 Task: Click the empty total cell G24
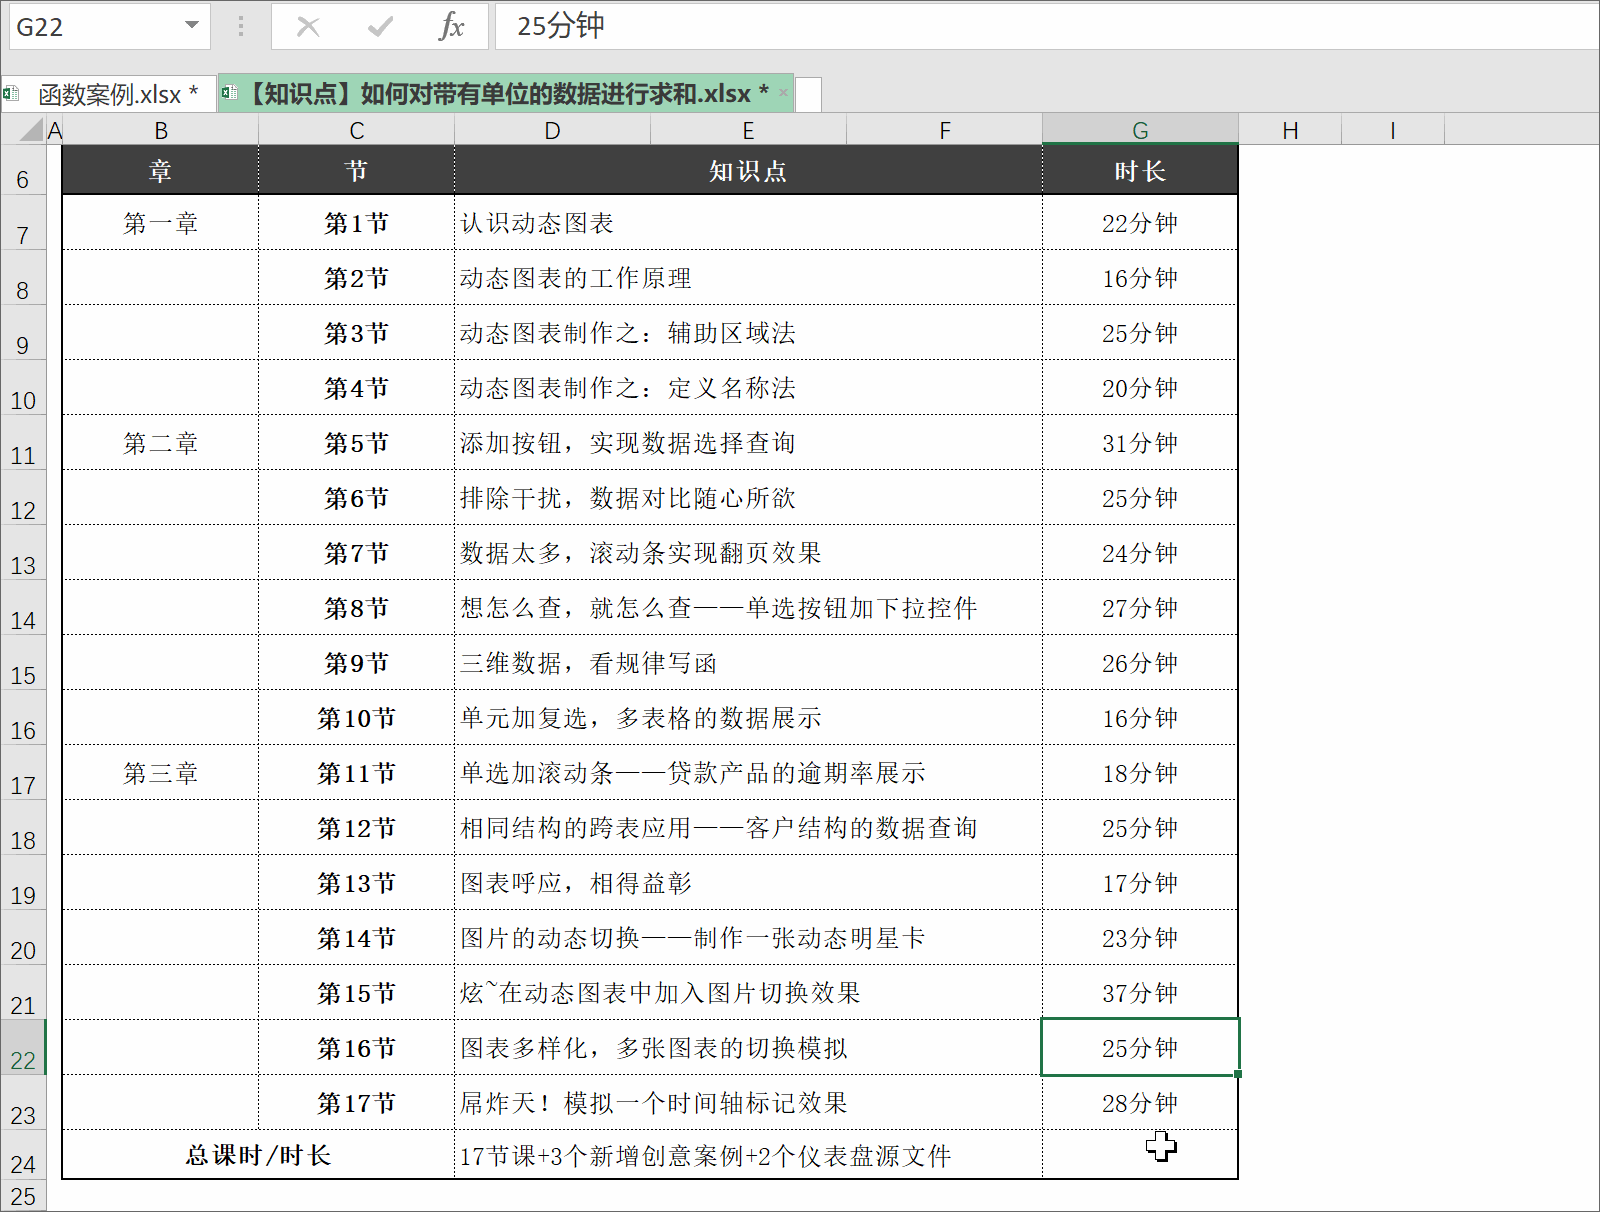tap(1140, 1155)
